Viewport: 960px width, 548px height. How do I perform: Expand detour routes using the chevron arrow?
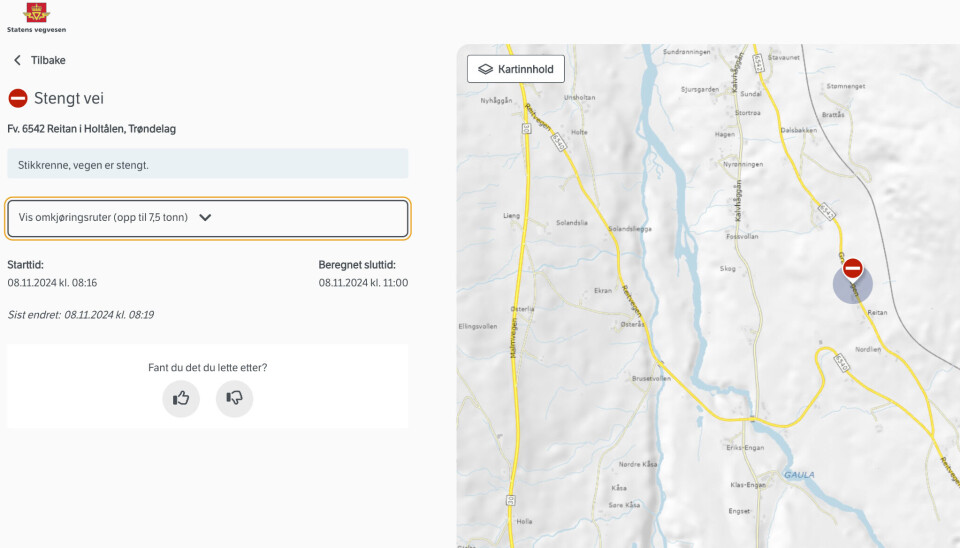(205, 218)
